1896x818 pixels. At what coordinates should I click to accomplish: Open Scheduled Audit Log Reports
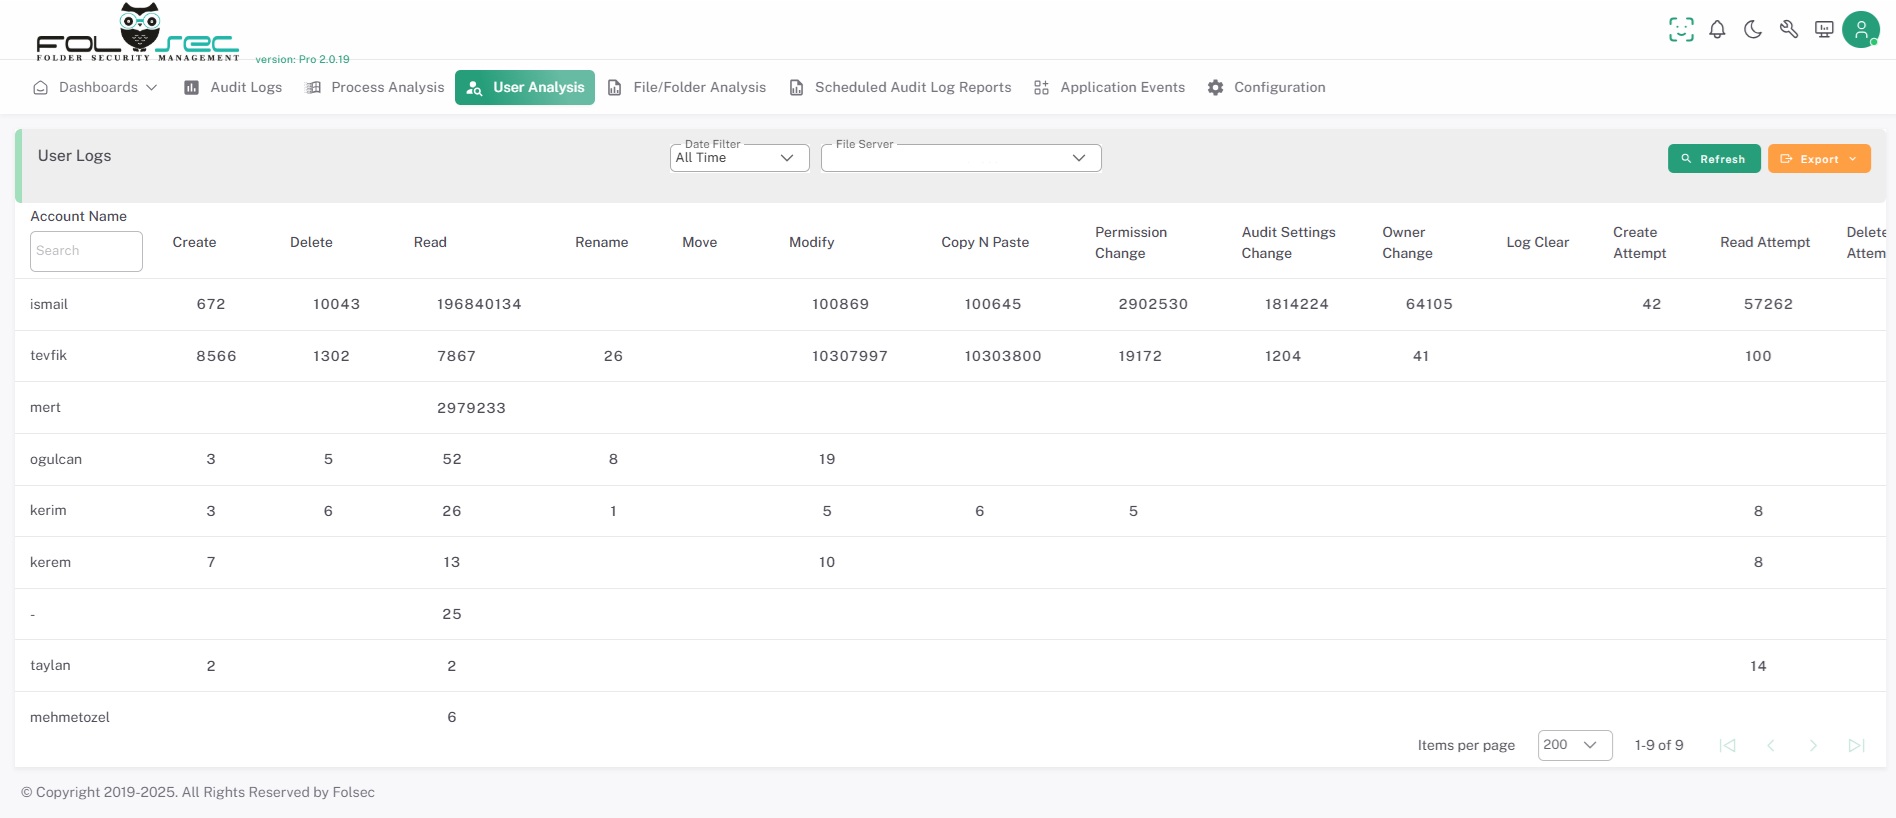click(x=900, y=88)
